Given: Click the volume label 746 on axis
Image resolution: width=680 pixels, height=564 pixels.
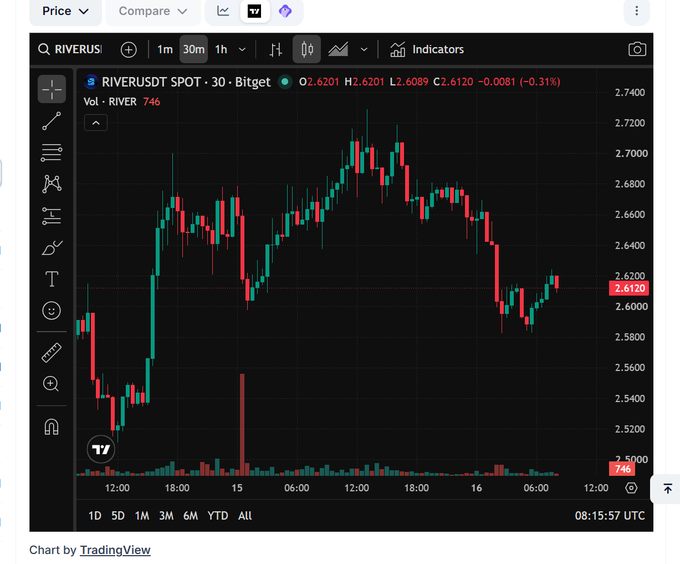Looking at the screenshot, I should 622,469.
